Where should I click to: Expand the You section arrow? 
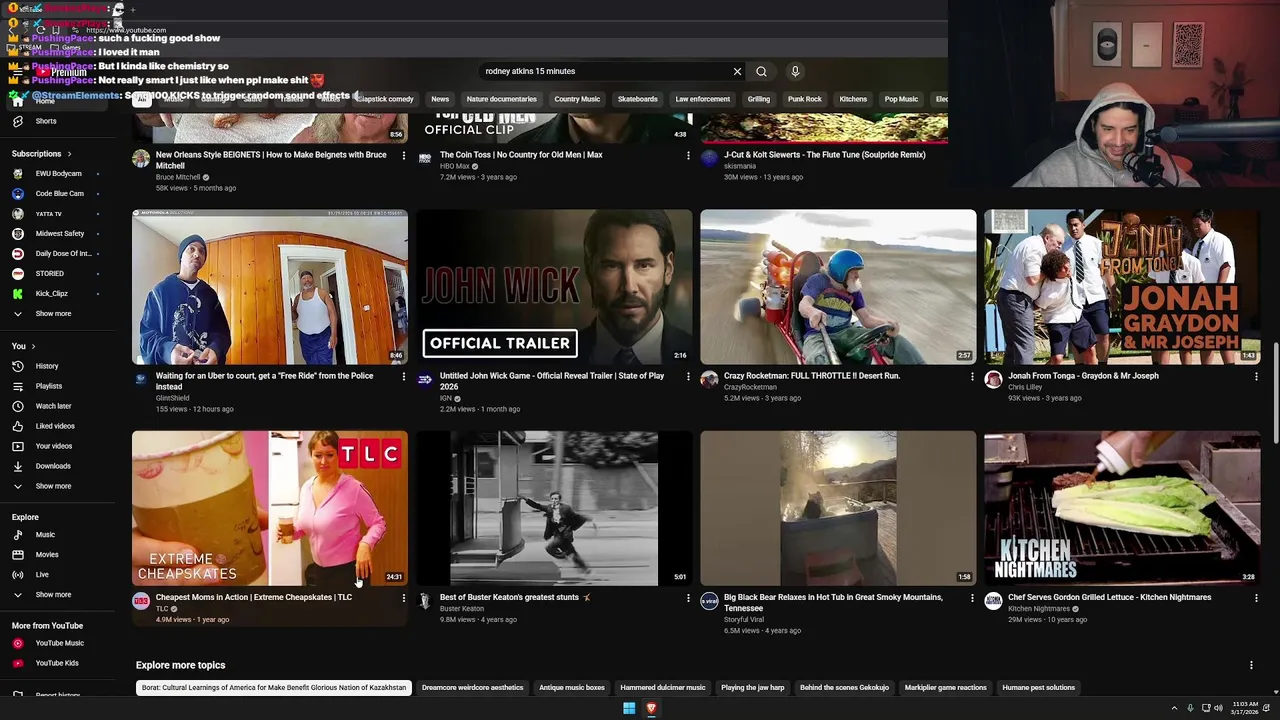(32, 346)
